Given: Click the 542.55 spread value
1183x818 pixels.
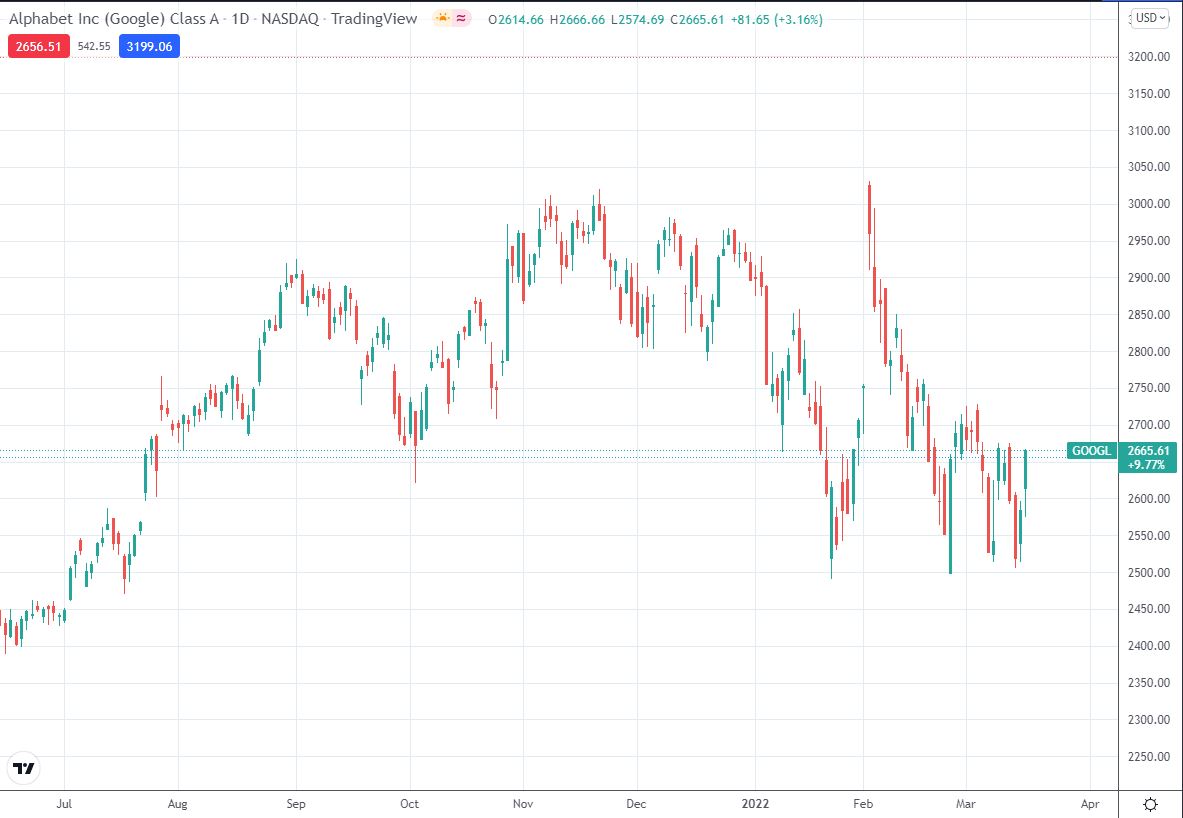Looking at the screenshot, I should [94, 47].
